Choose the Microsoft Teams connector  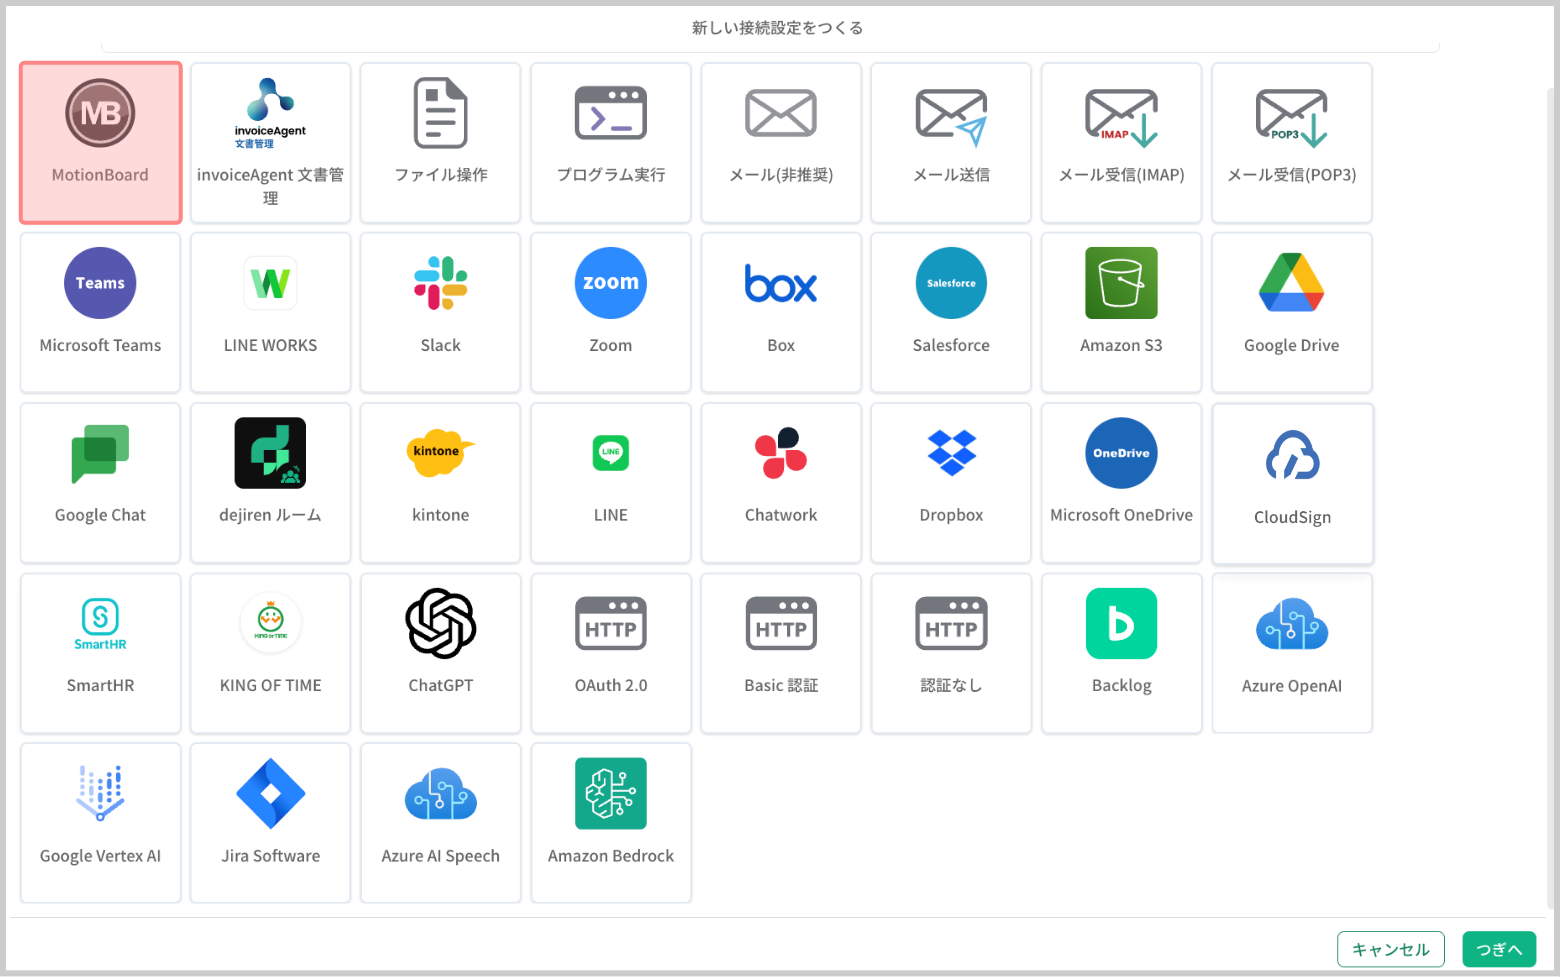click(x=100, y=313)
